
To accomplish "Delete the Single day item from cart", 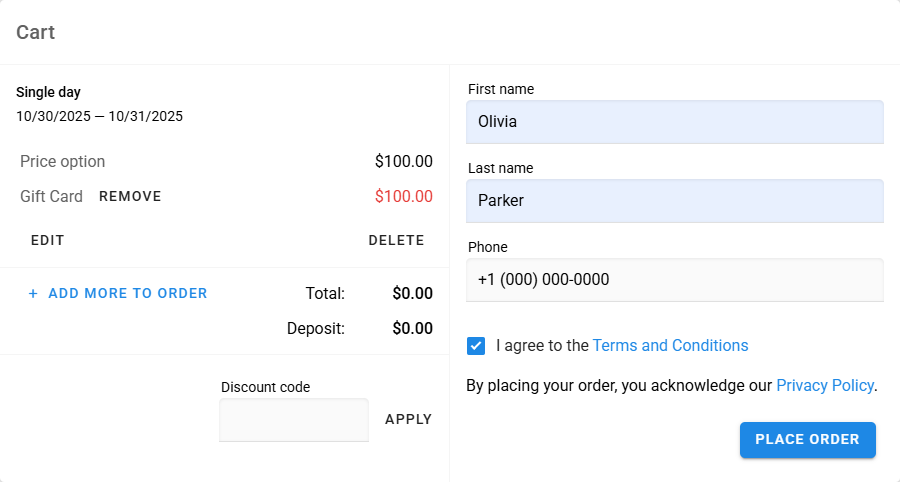I will 396,241.
